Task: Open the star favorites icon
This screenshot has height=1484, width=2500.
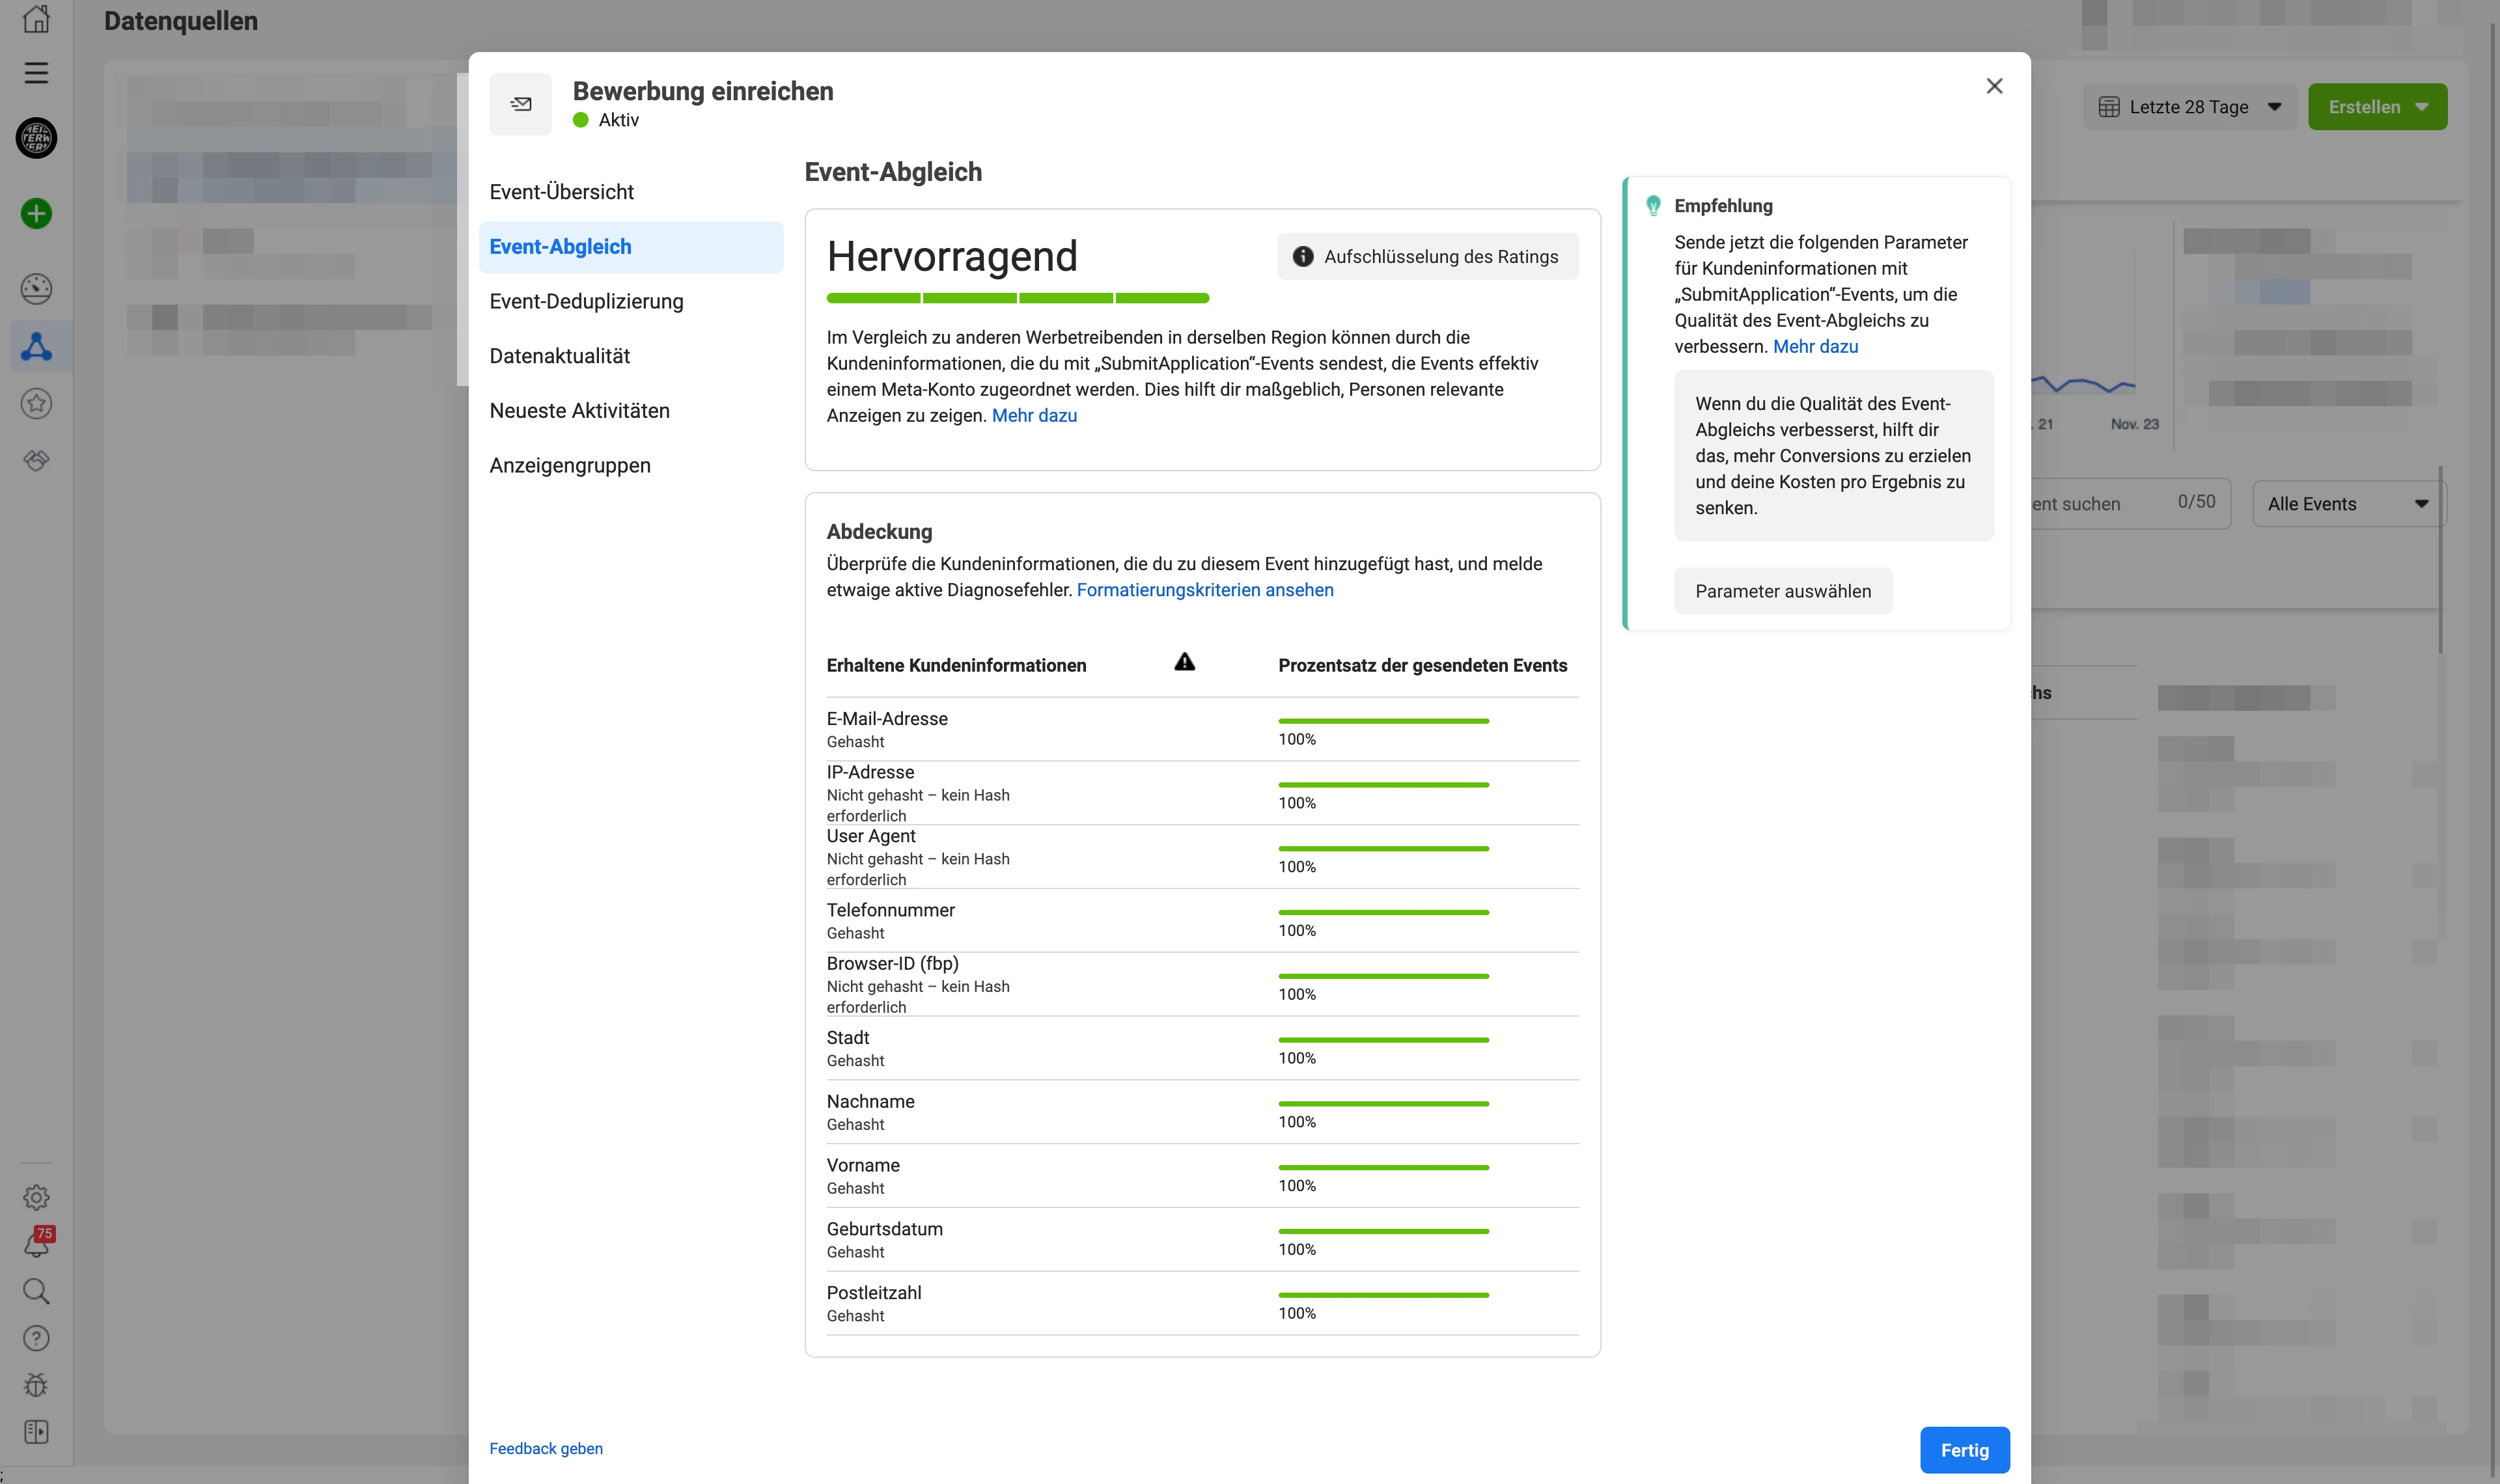Action: pos(36,404)
